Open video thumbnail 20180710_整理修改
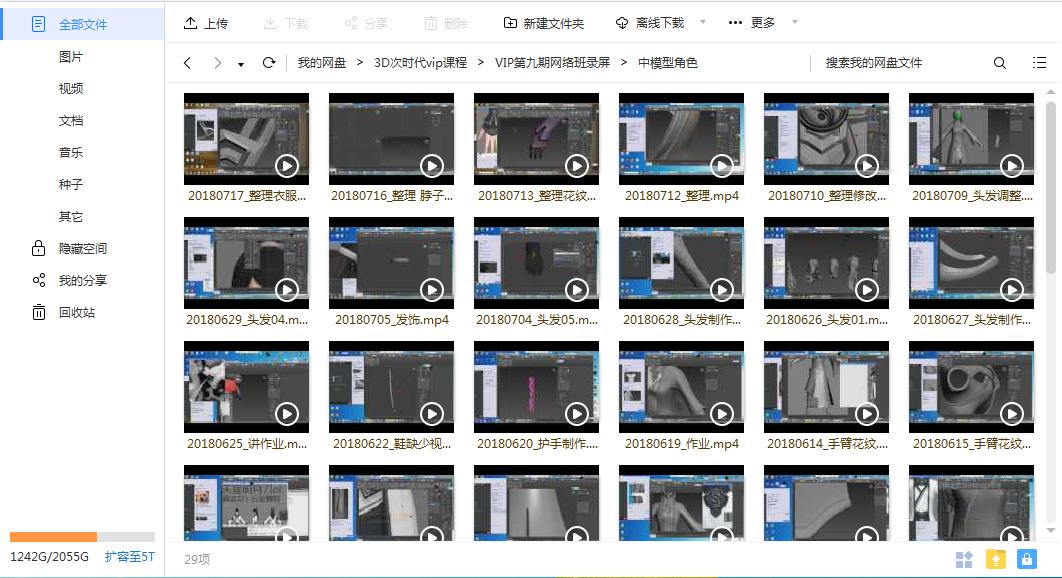This screenshot has height=578, width=1062. tap(826, 139)
